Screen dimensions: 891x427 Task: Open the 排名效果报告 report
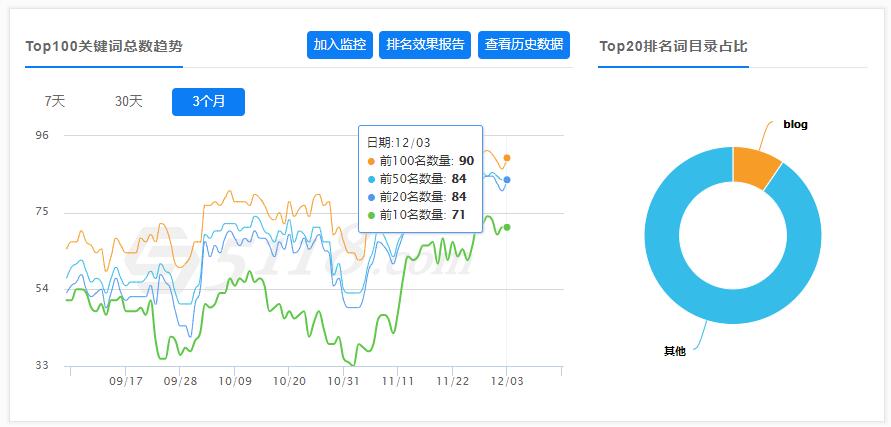click(x=425, y=45)
